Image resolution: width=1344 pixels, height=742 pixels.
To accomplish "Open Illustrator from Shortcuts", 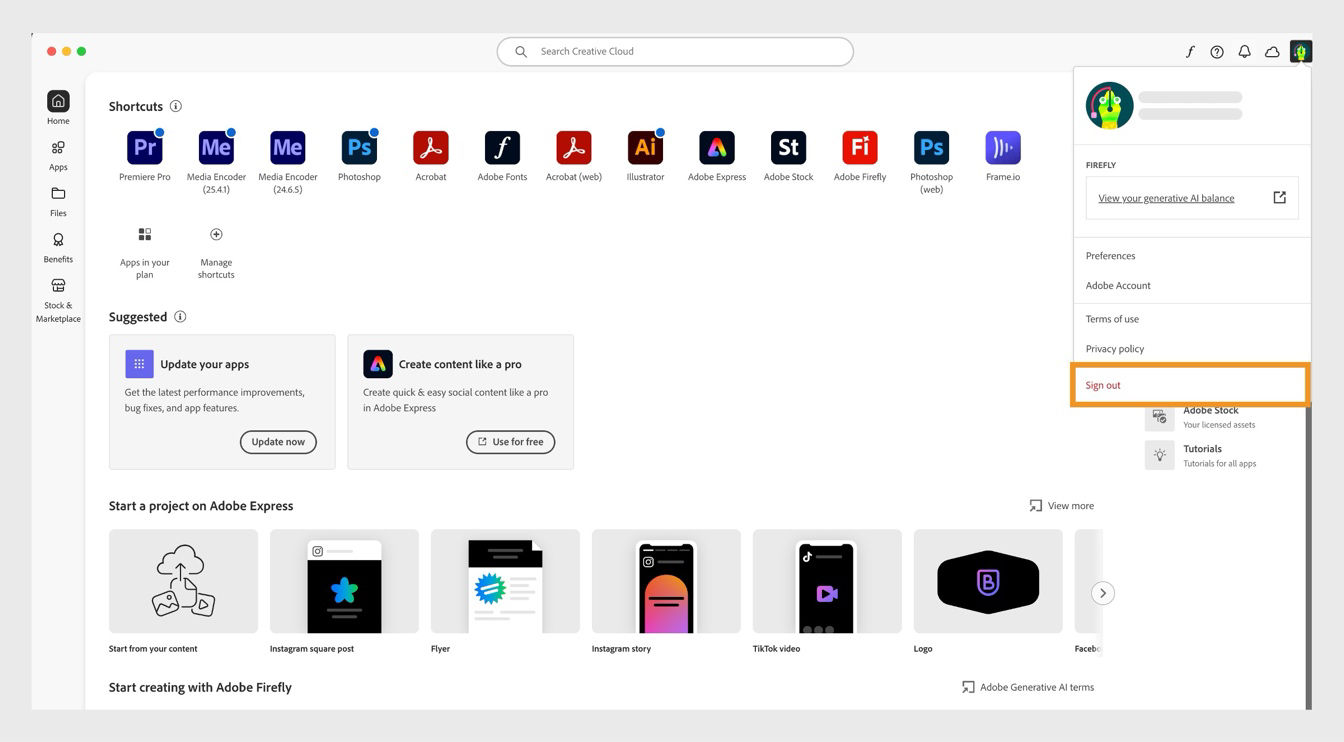I will coord(645,148).
